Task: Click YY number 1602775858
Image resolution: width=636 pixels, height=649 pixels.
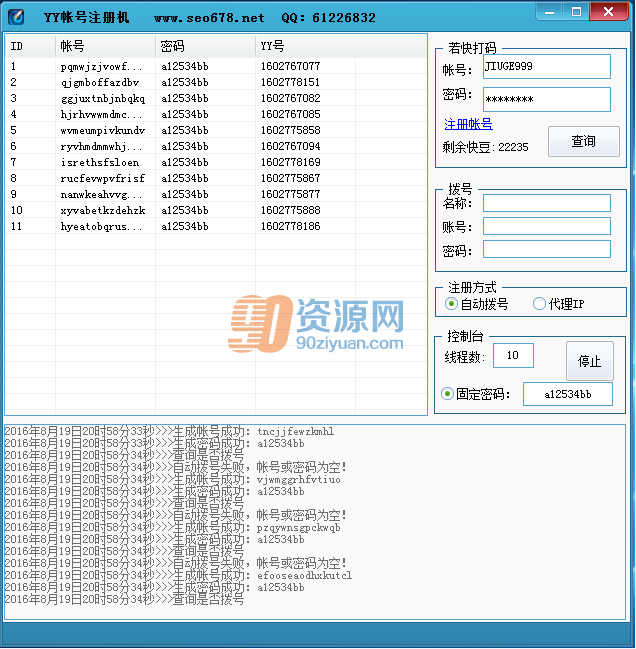Action: click(x=290, y=130)
